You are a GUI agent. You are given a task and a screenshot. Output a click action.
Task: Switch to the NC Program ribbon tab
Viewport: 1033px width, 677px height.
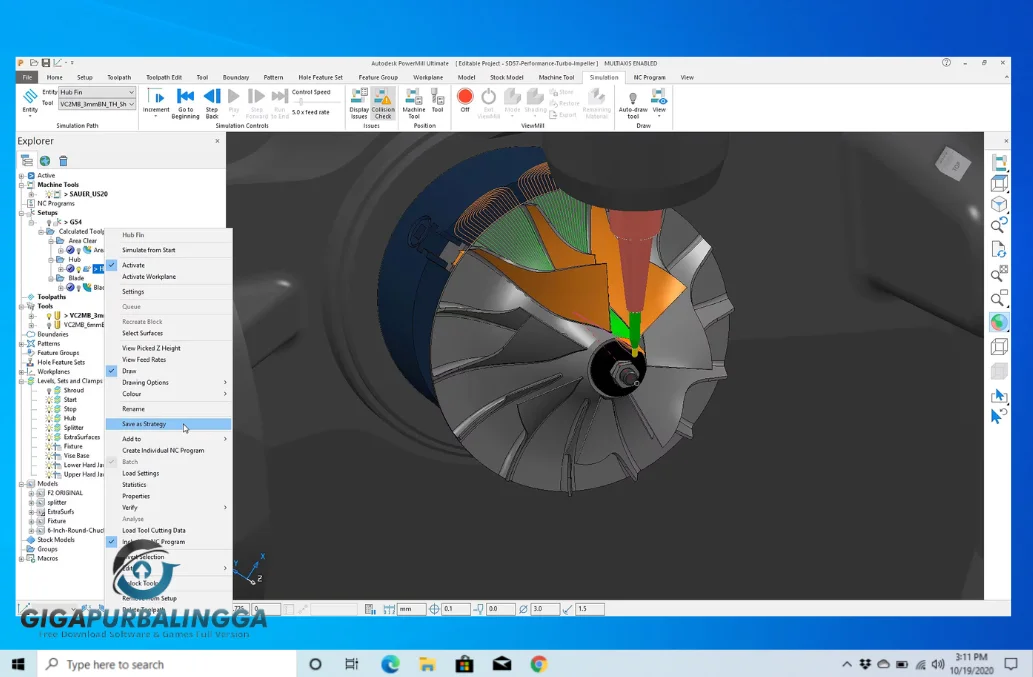(x=649, y=76)
